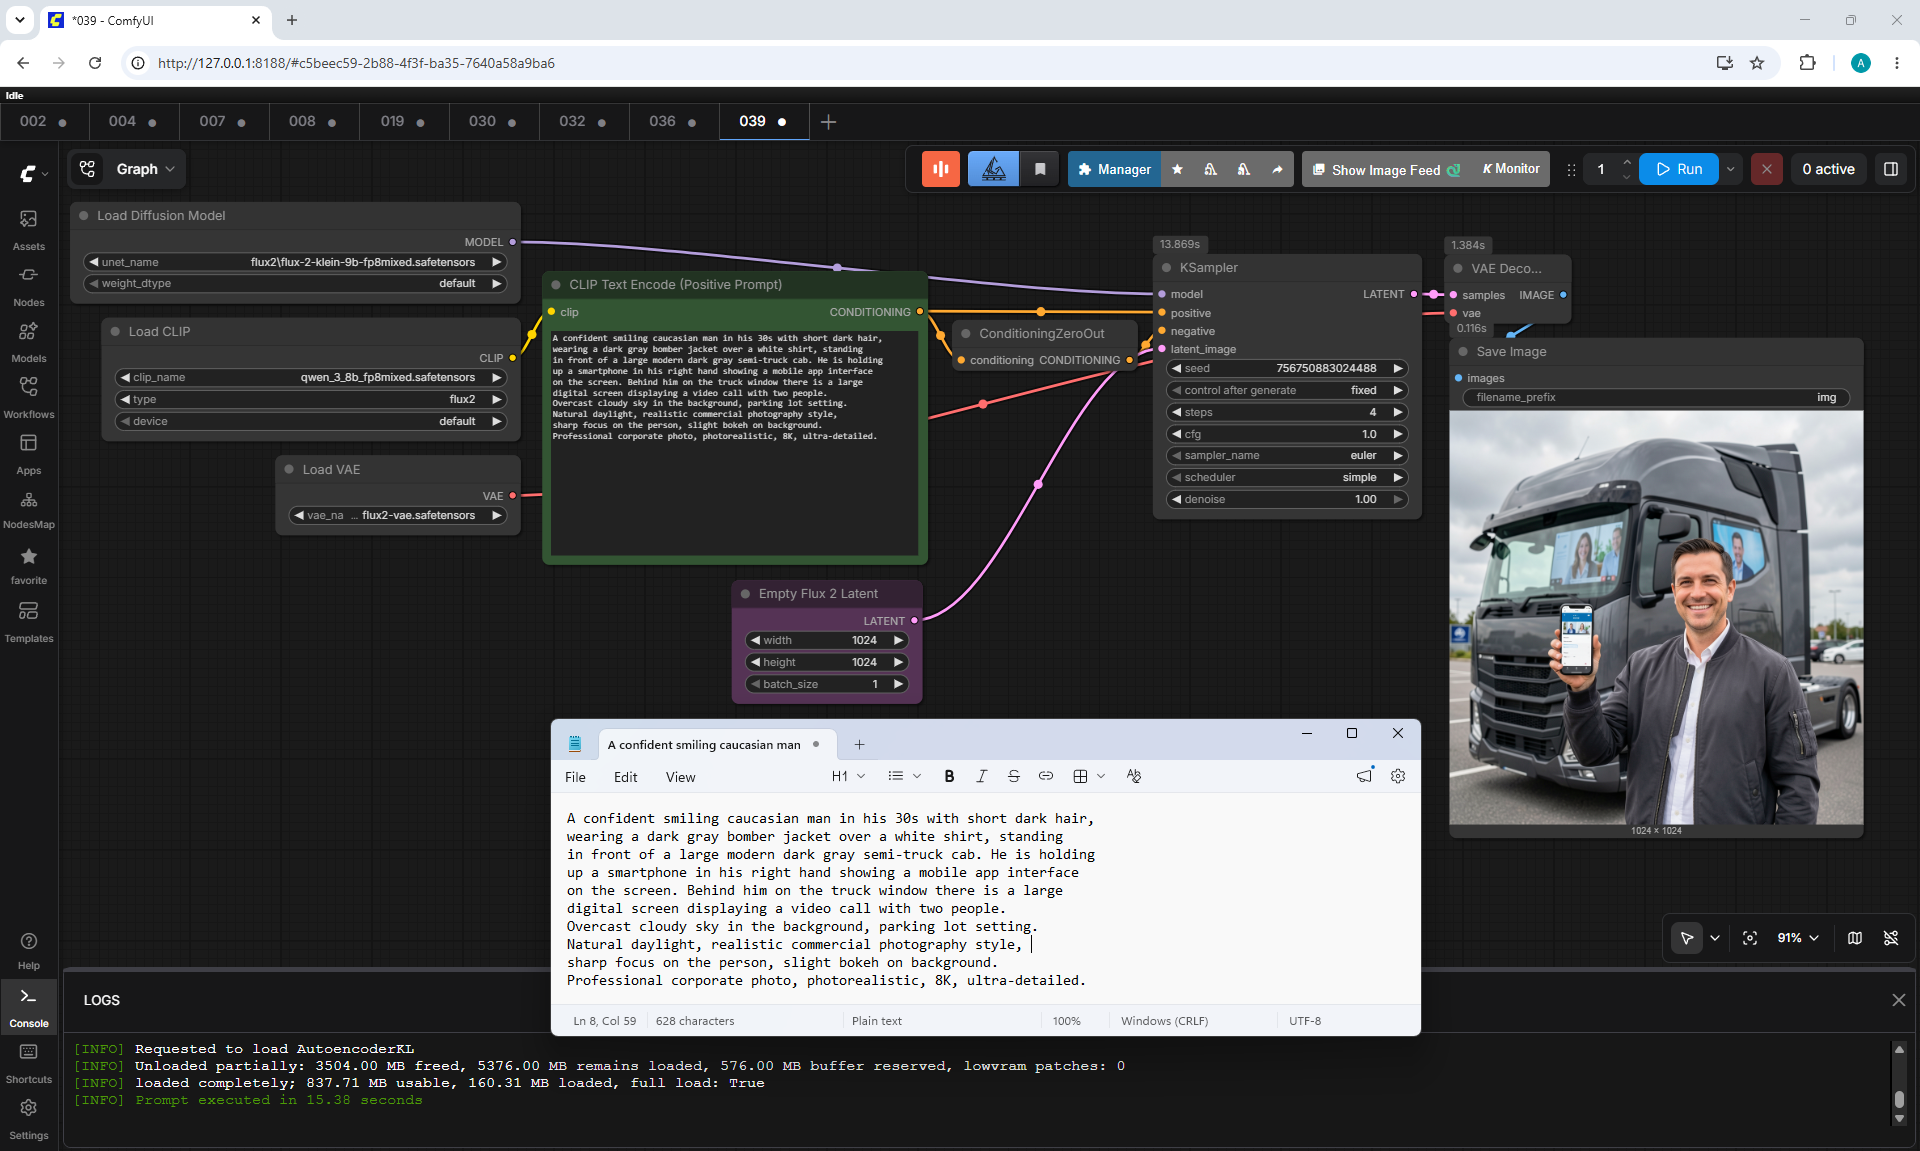Switch to workflow tab 019
Viewport: 1920px width, 1151px height.
[403, 121]
